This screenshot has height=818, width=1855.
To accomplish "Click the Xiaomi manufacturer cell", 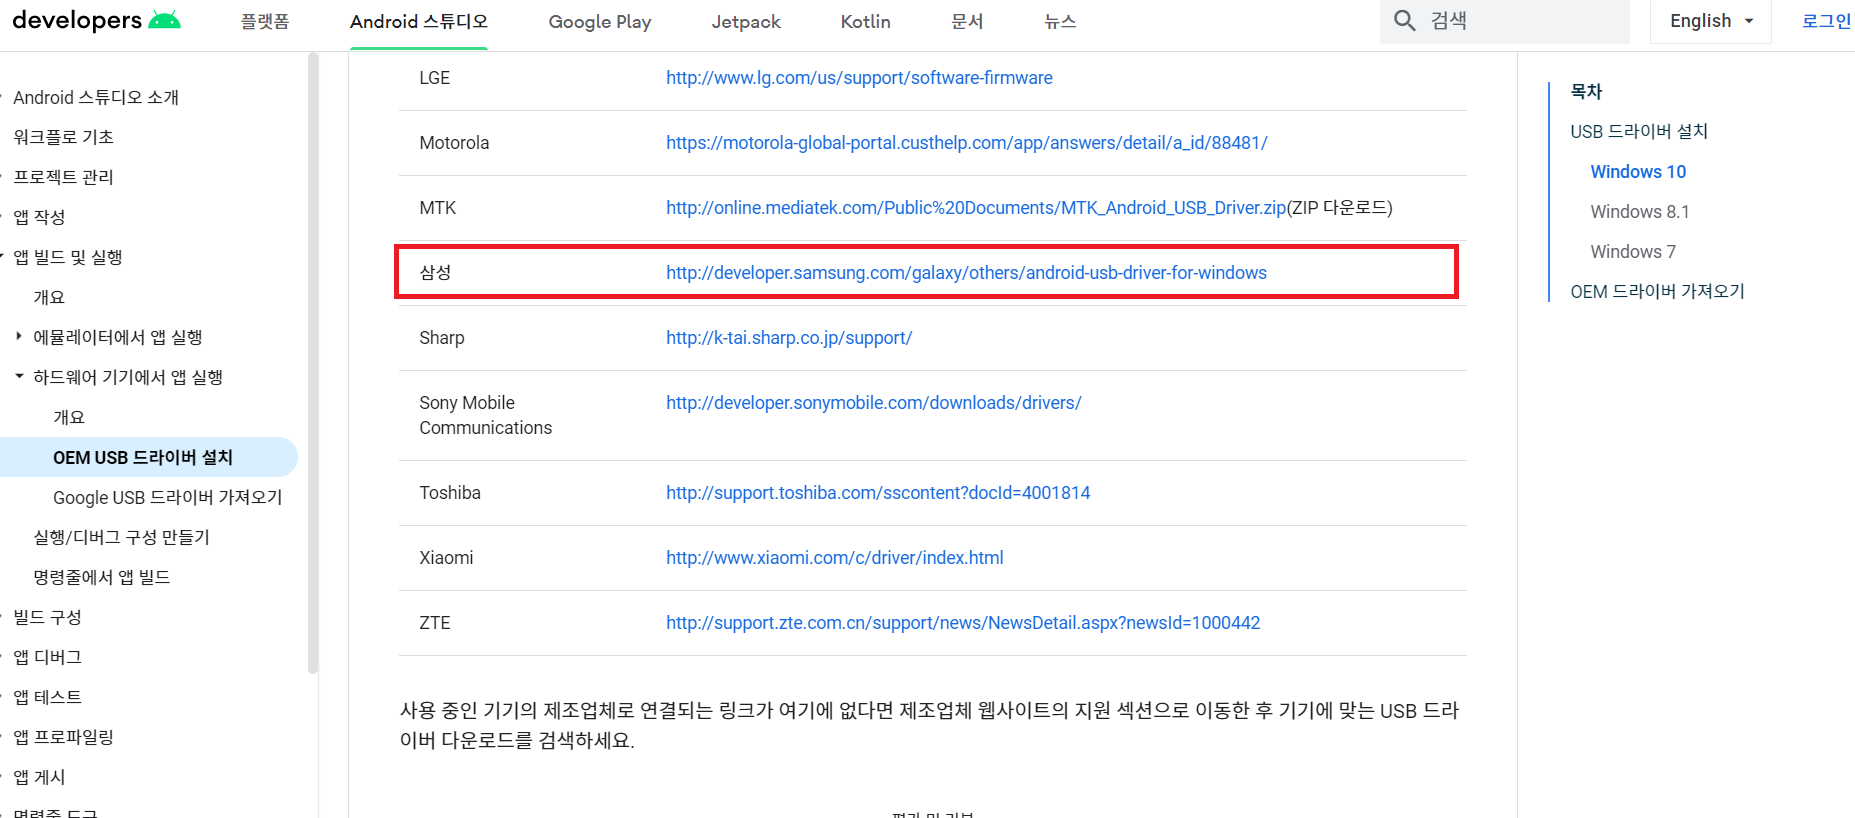I will pos(446,558).
